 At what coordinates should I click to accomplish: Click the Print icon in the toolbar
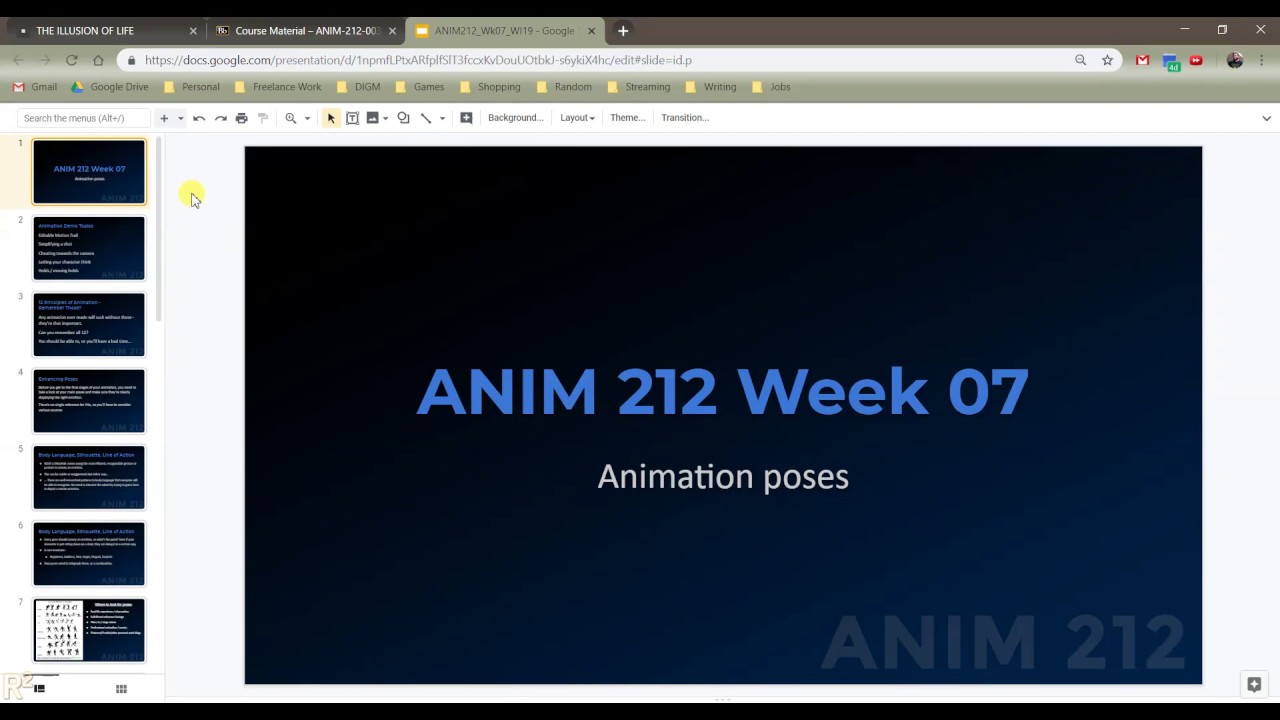241,118
